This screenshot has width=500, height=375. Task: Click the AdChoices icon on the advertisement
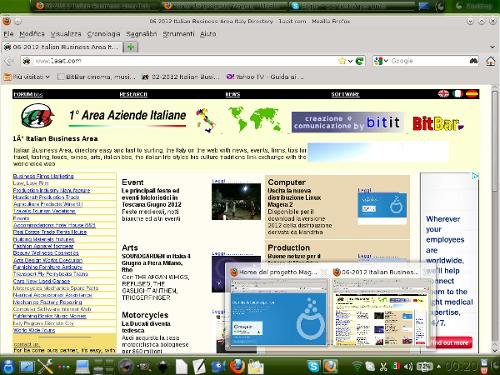(x=475, y=176)
